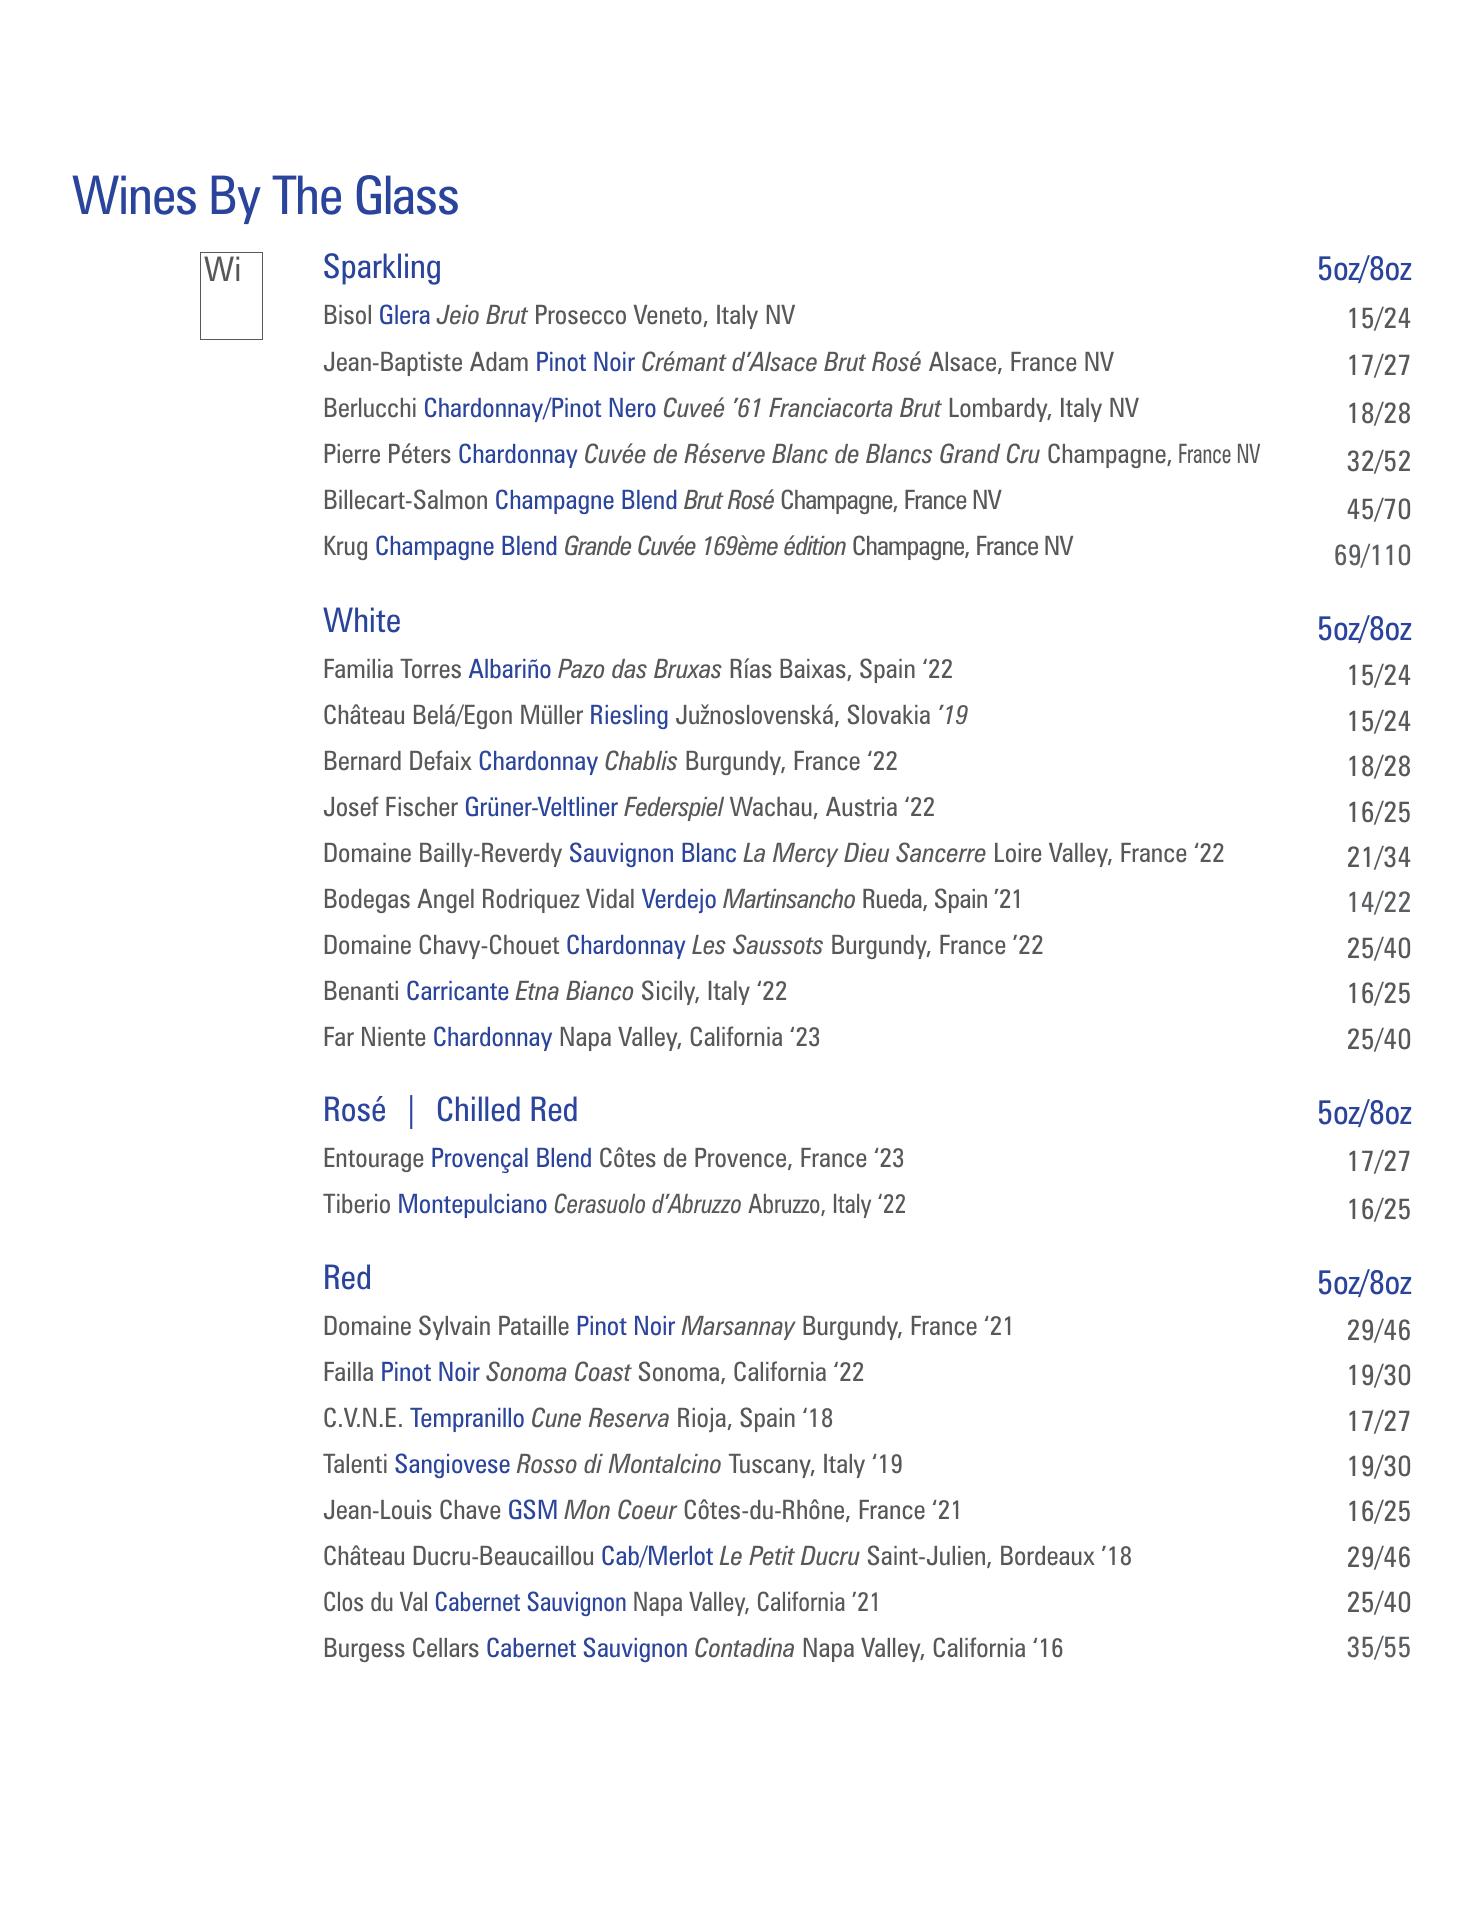The height and width of the screenshot is (1920, 1484).
Task: Click the "Albariño" grape in Familia Torres row
Action: coord(510,668)
